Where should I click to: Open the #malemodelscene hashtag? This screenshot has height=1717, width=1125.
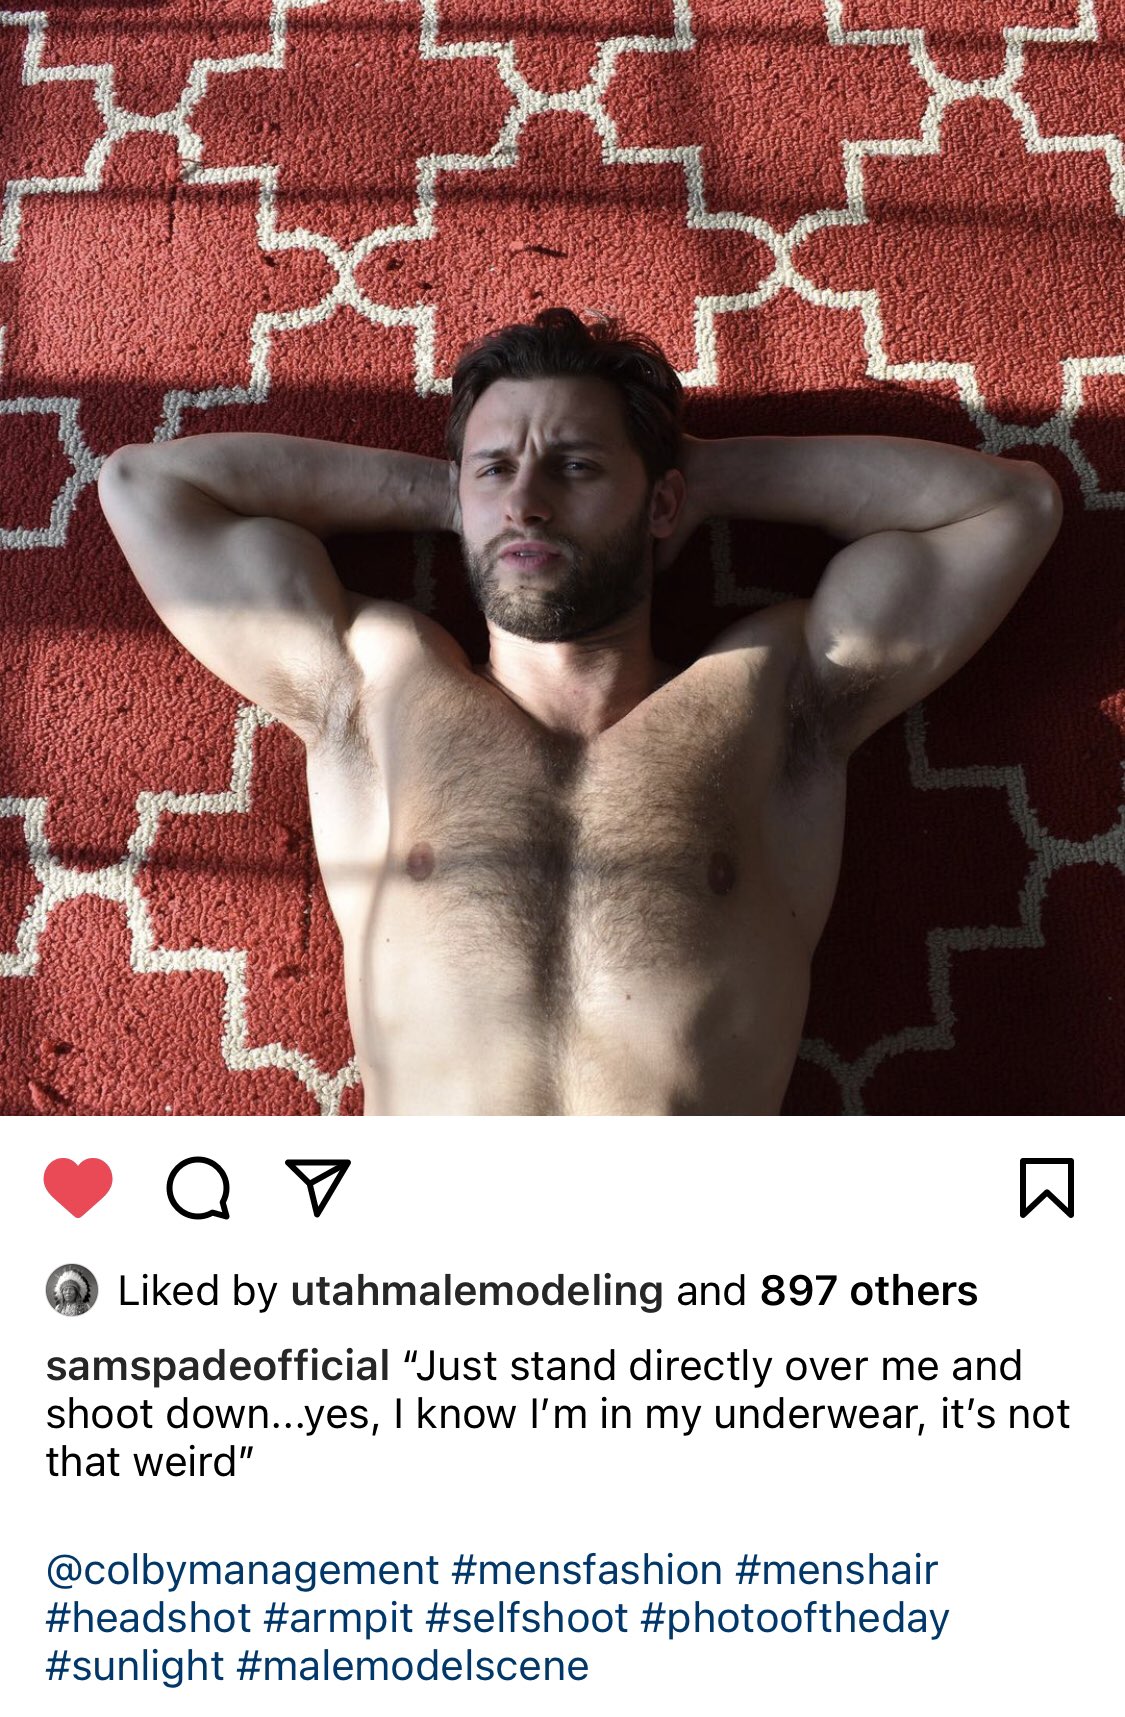tap(413, 1667)
